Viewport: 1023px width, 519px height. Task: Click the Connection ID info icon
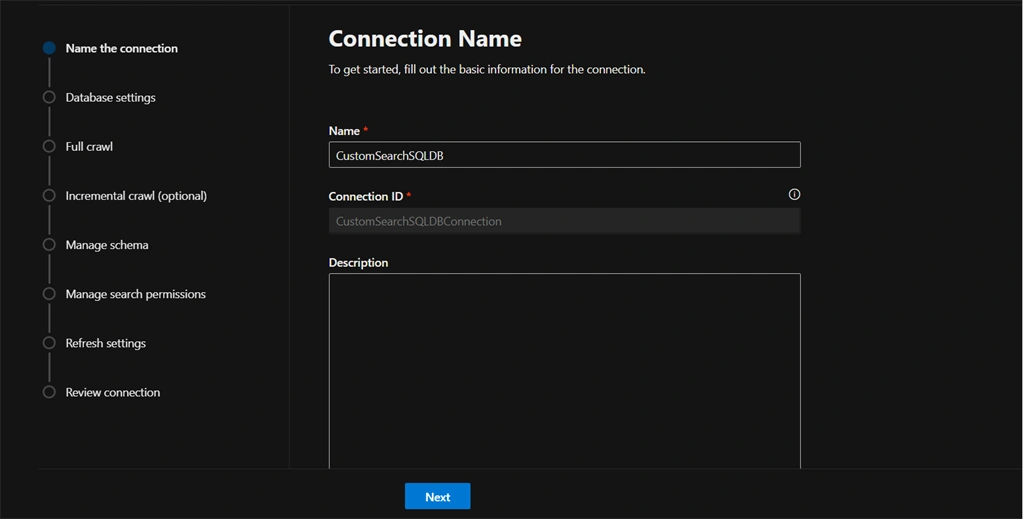pyautogui.click(x=794, y=194)
